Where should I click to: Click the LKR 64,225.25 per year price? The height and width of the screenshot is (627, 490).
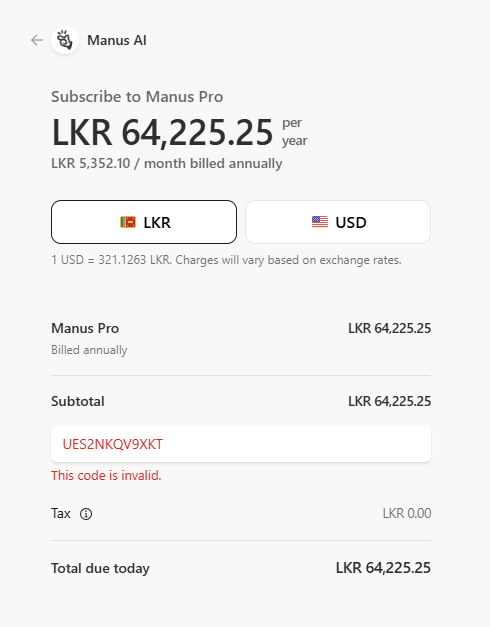pos(179,132)
